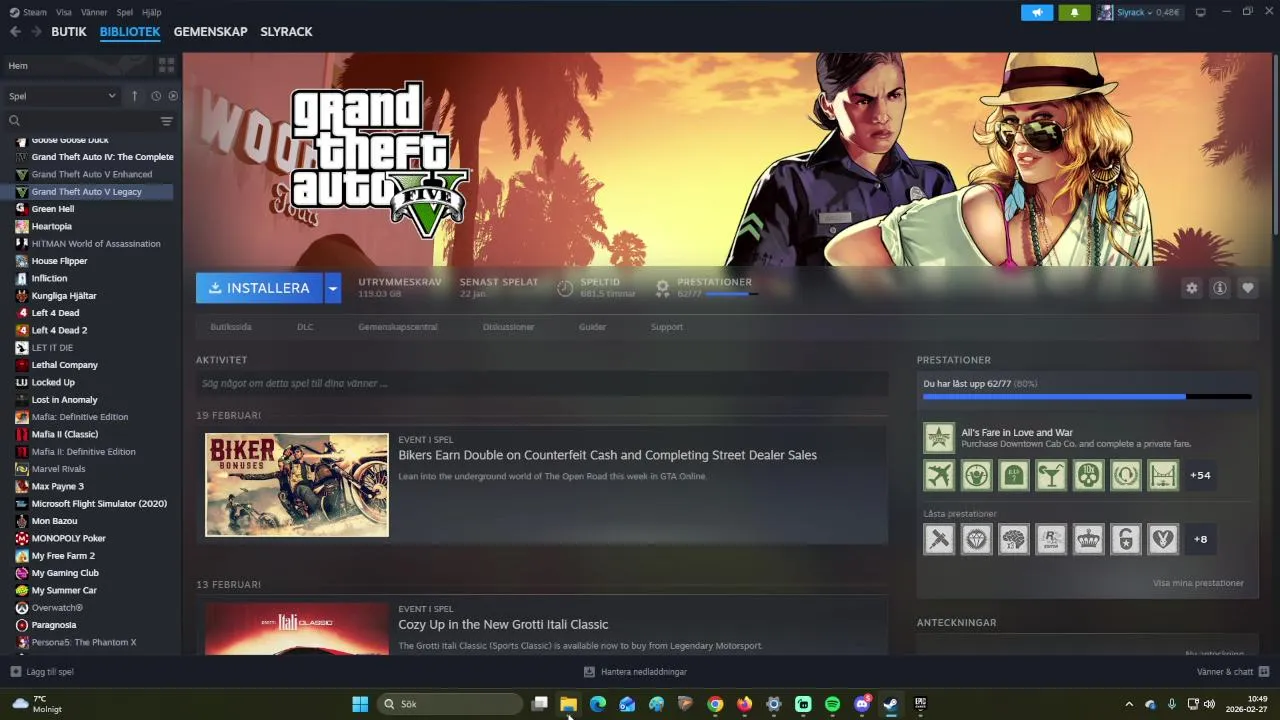Open the Gemenskapscentral tab
The image size is (1280, 720).
pos(398,327)
